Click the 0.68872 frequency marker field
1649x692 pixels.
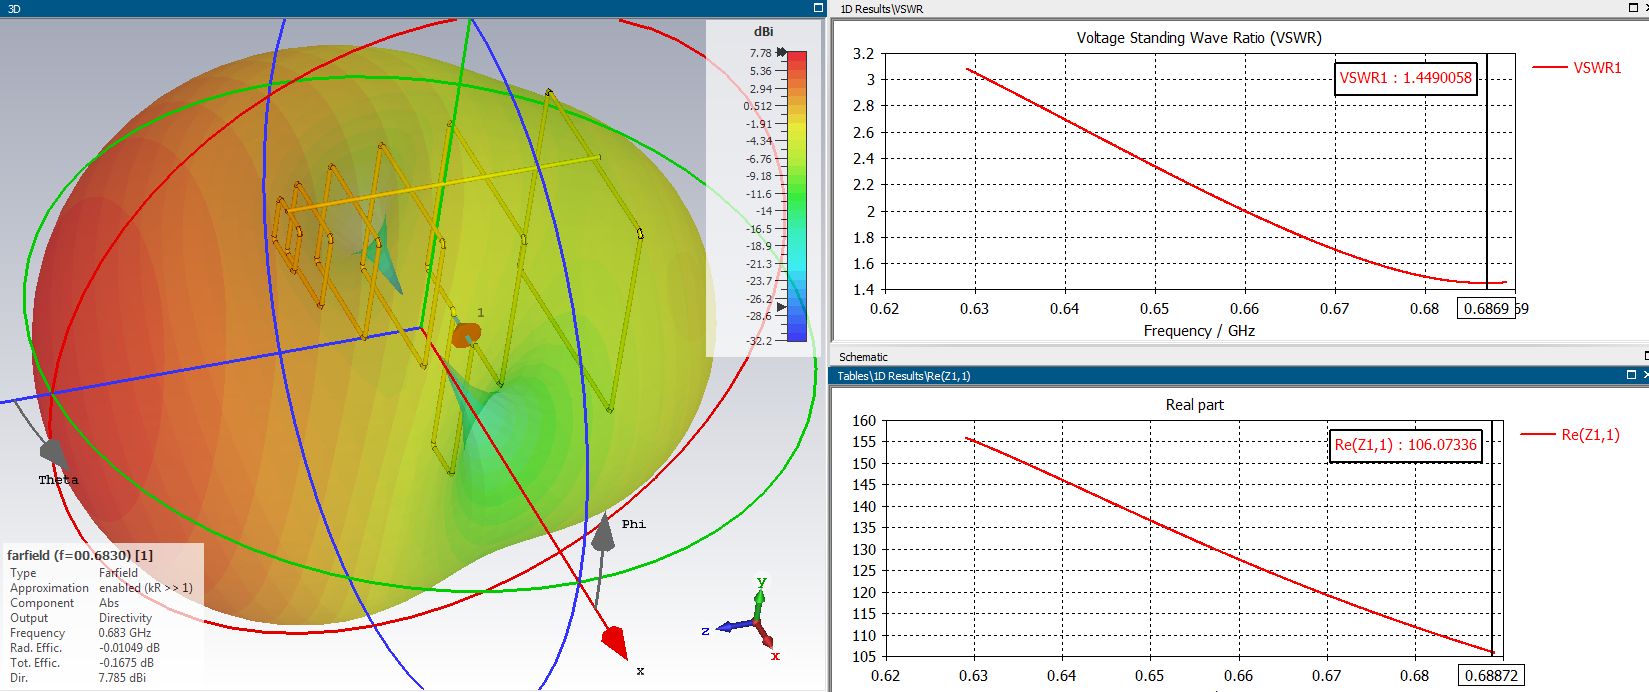(x=1491, y=676)
